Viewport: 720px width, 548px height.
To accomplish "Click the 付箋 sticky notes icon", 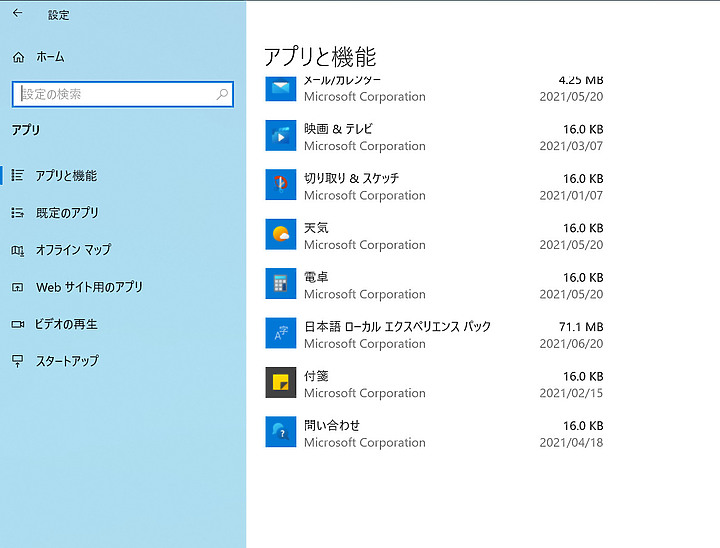I will (281, 382).
